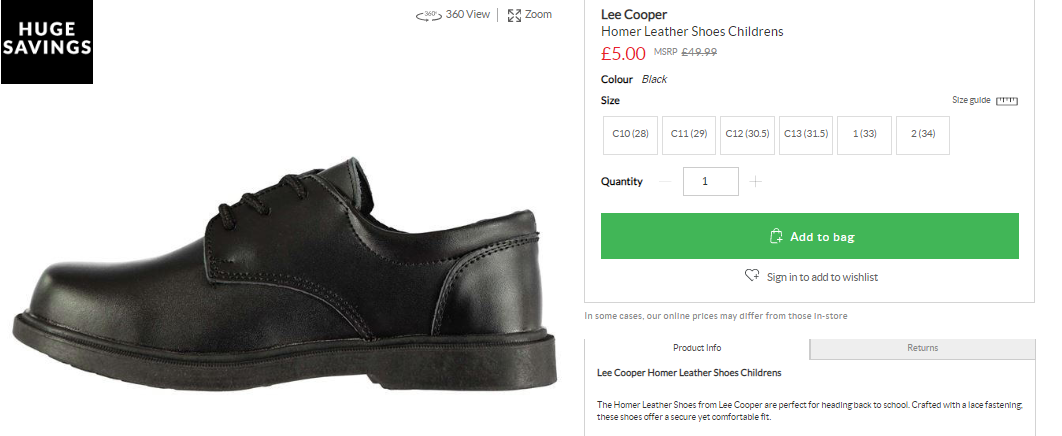Choose size 2 (34)
This screenshot has width=1062, height=436.
coord(923,135)
